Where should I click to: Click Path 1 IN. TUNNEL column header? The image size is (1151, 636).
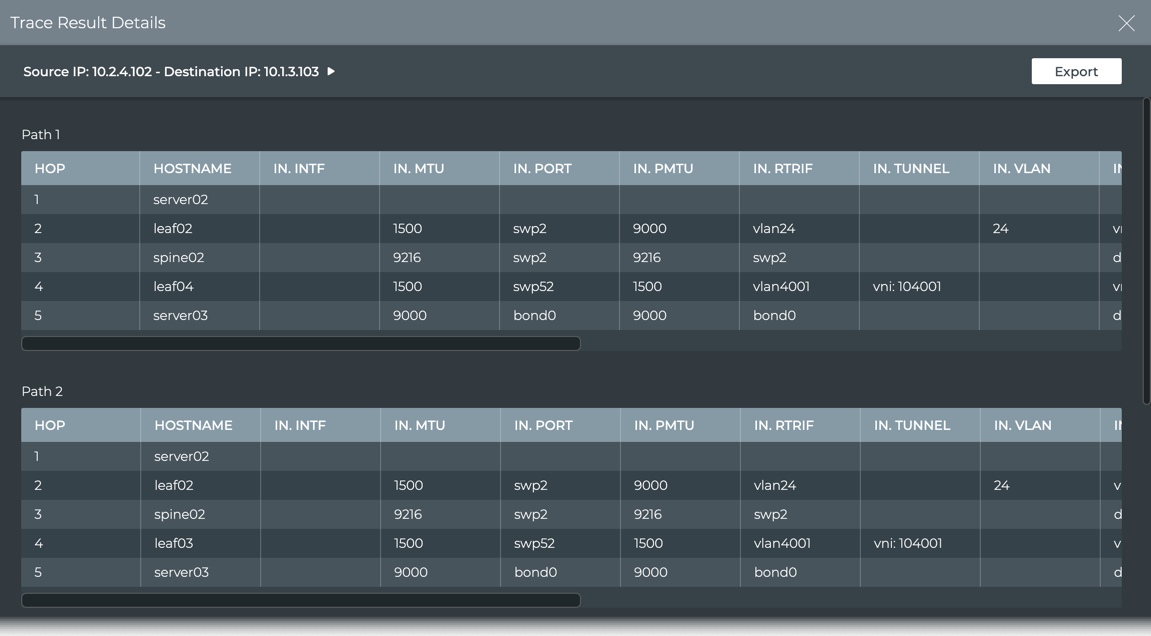click(x=910, y=168)
